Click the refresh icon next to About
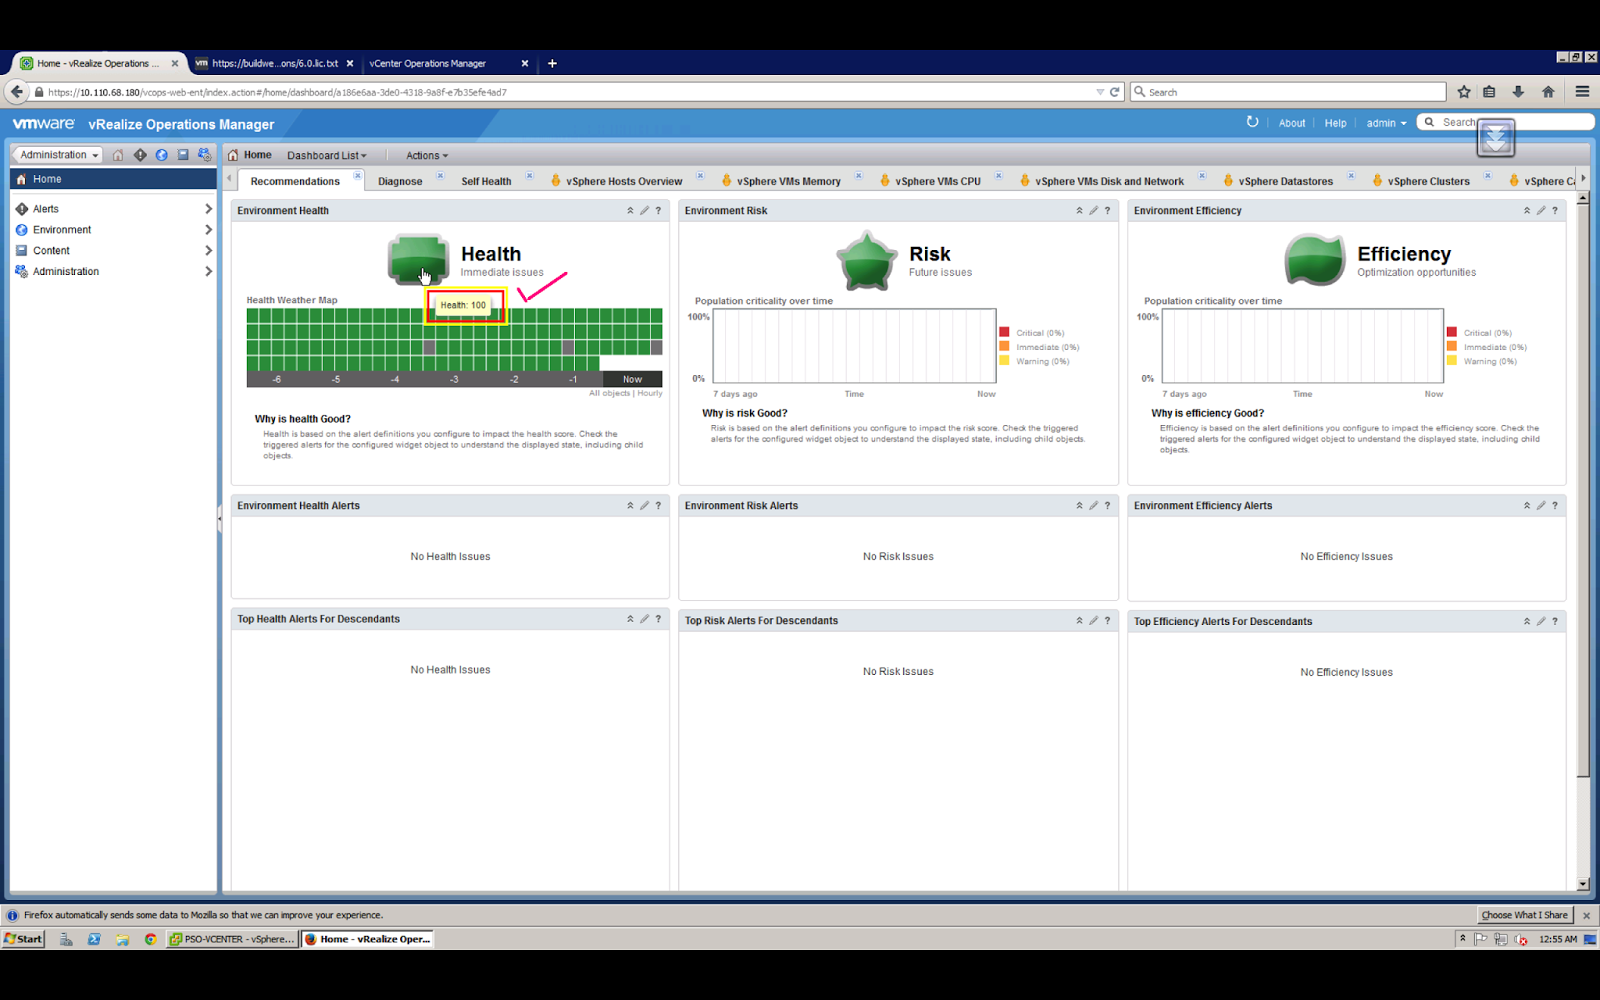1600x1000 pixels. tap(1252, 122)
